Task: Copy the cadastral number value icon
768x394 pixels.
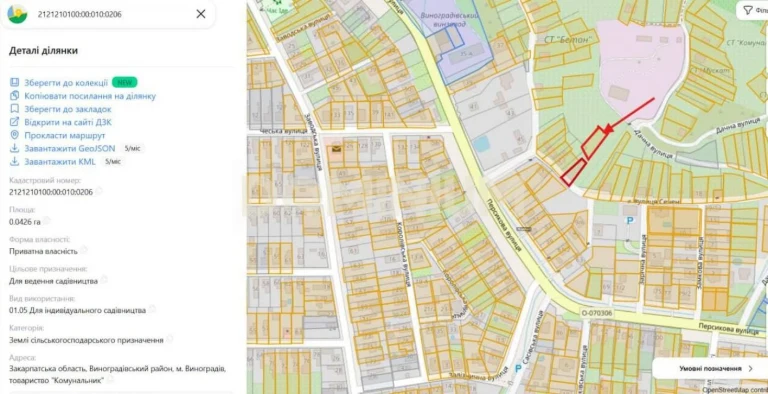Action: coord(99,192)
